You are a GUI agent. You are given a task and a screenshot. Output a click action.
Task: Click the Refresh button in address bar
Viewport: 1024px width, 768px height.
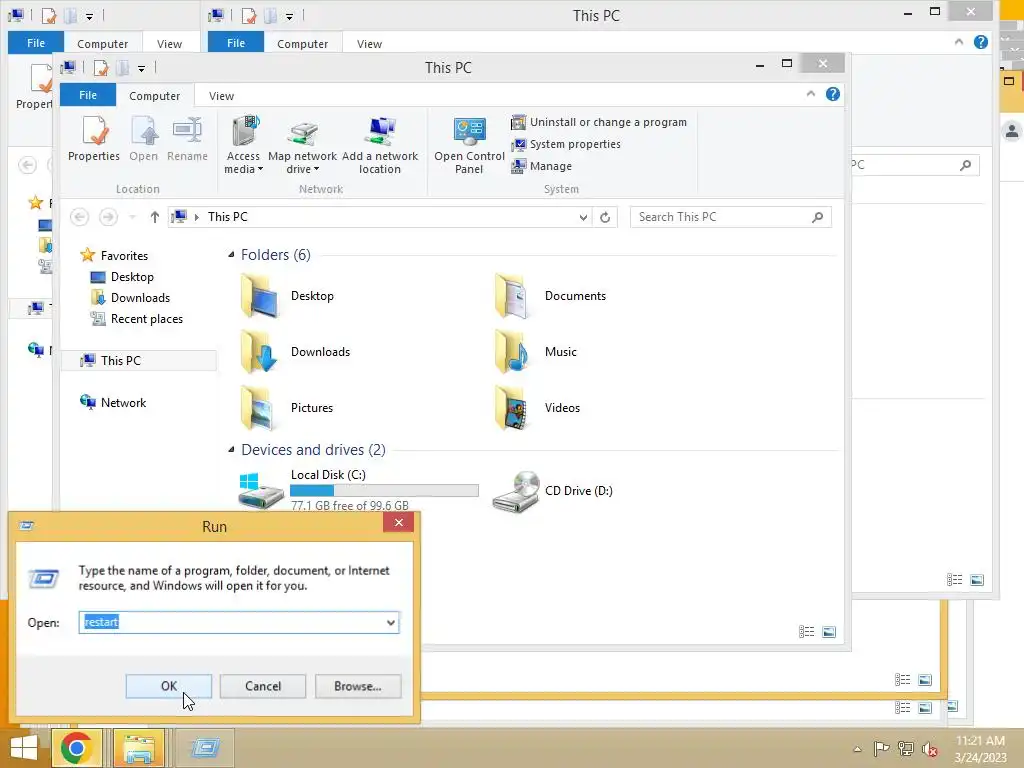pos(605,217)
